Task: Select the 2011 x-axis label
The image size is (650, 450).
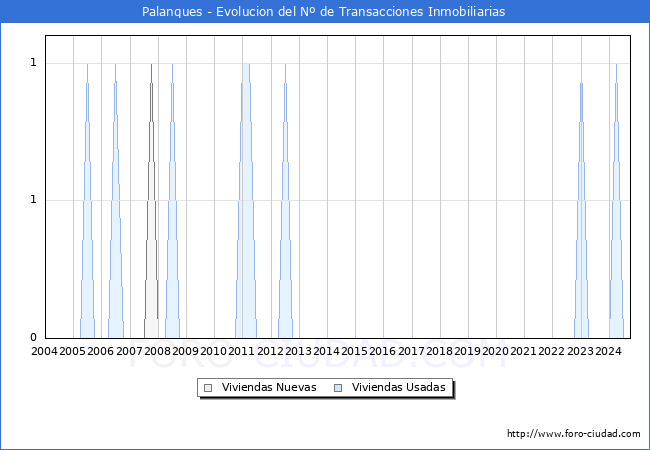Action: pyautogui.click(x=241, y=351)
